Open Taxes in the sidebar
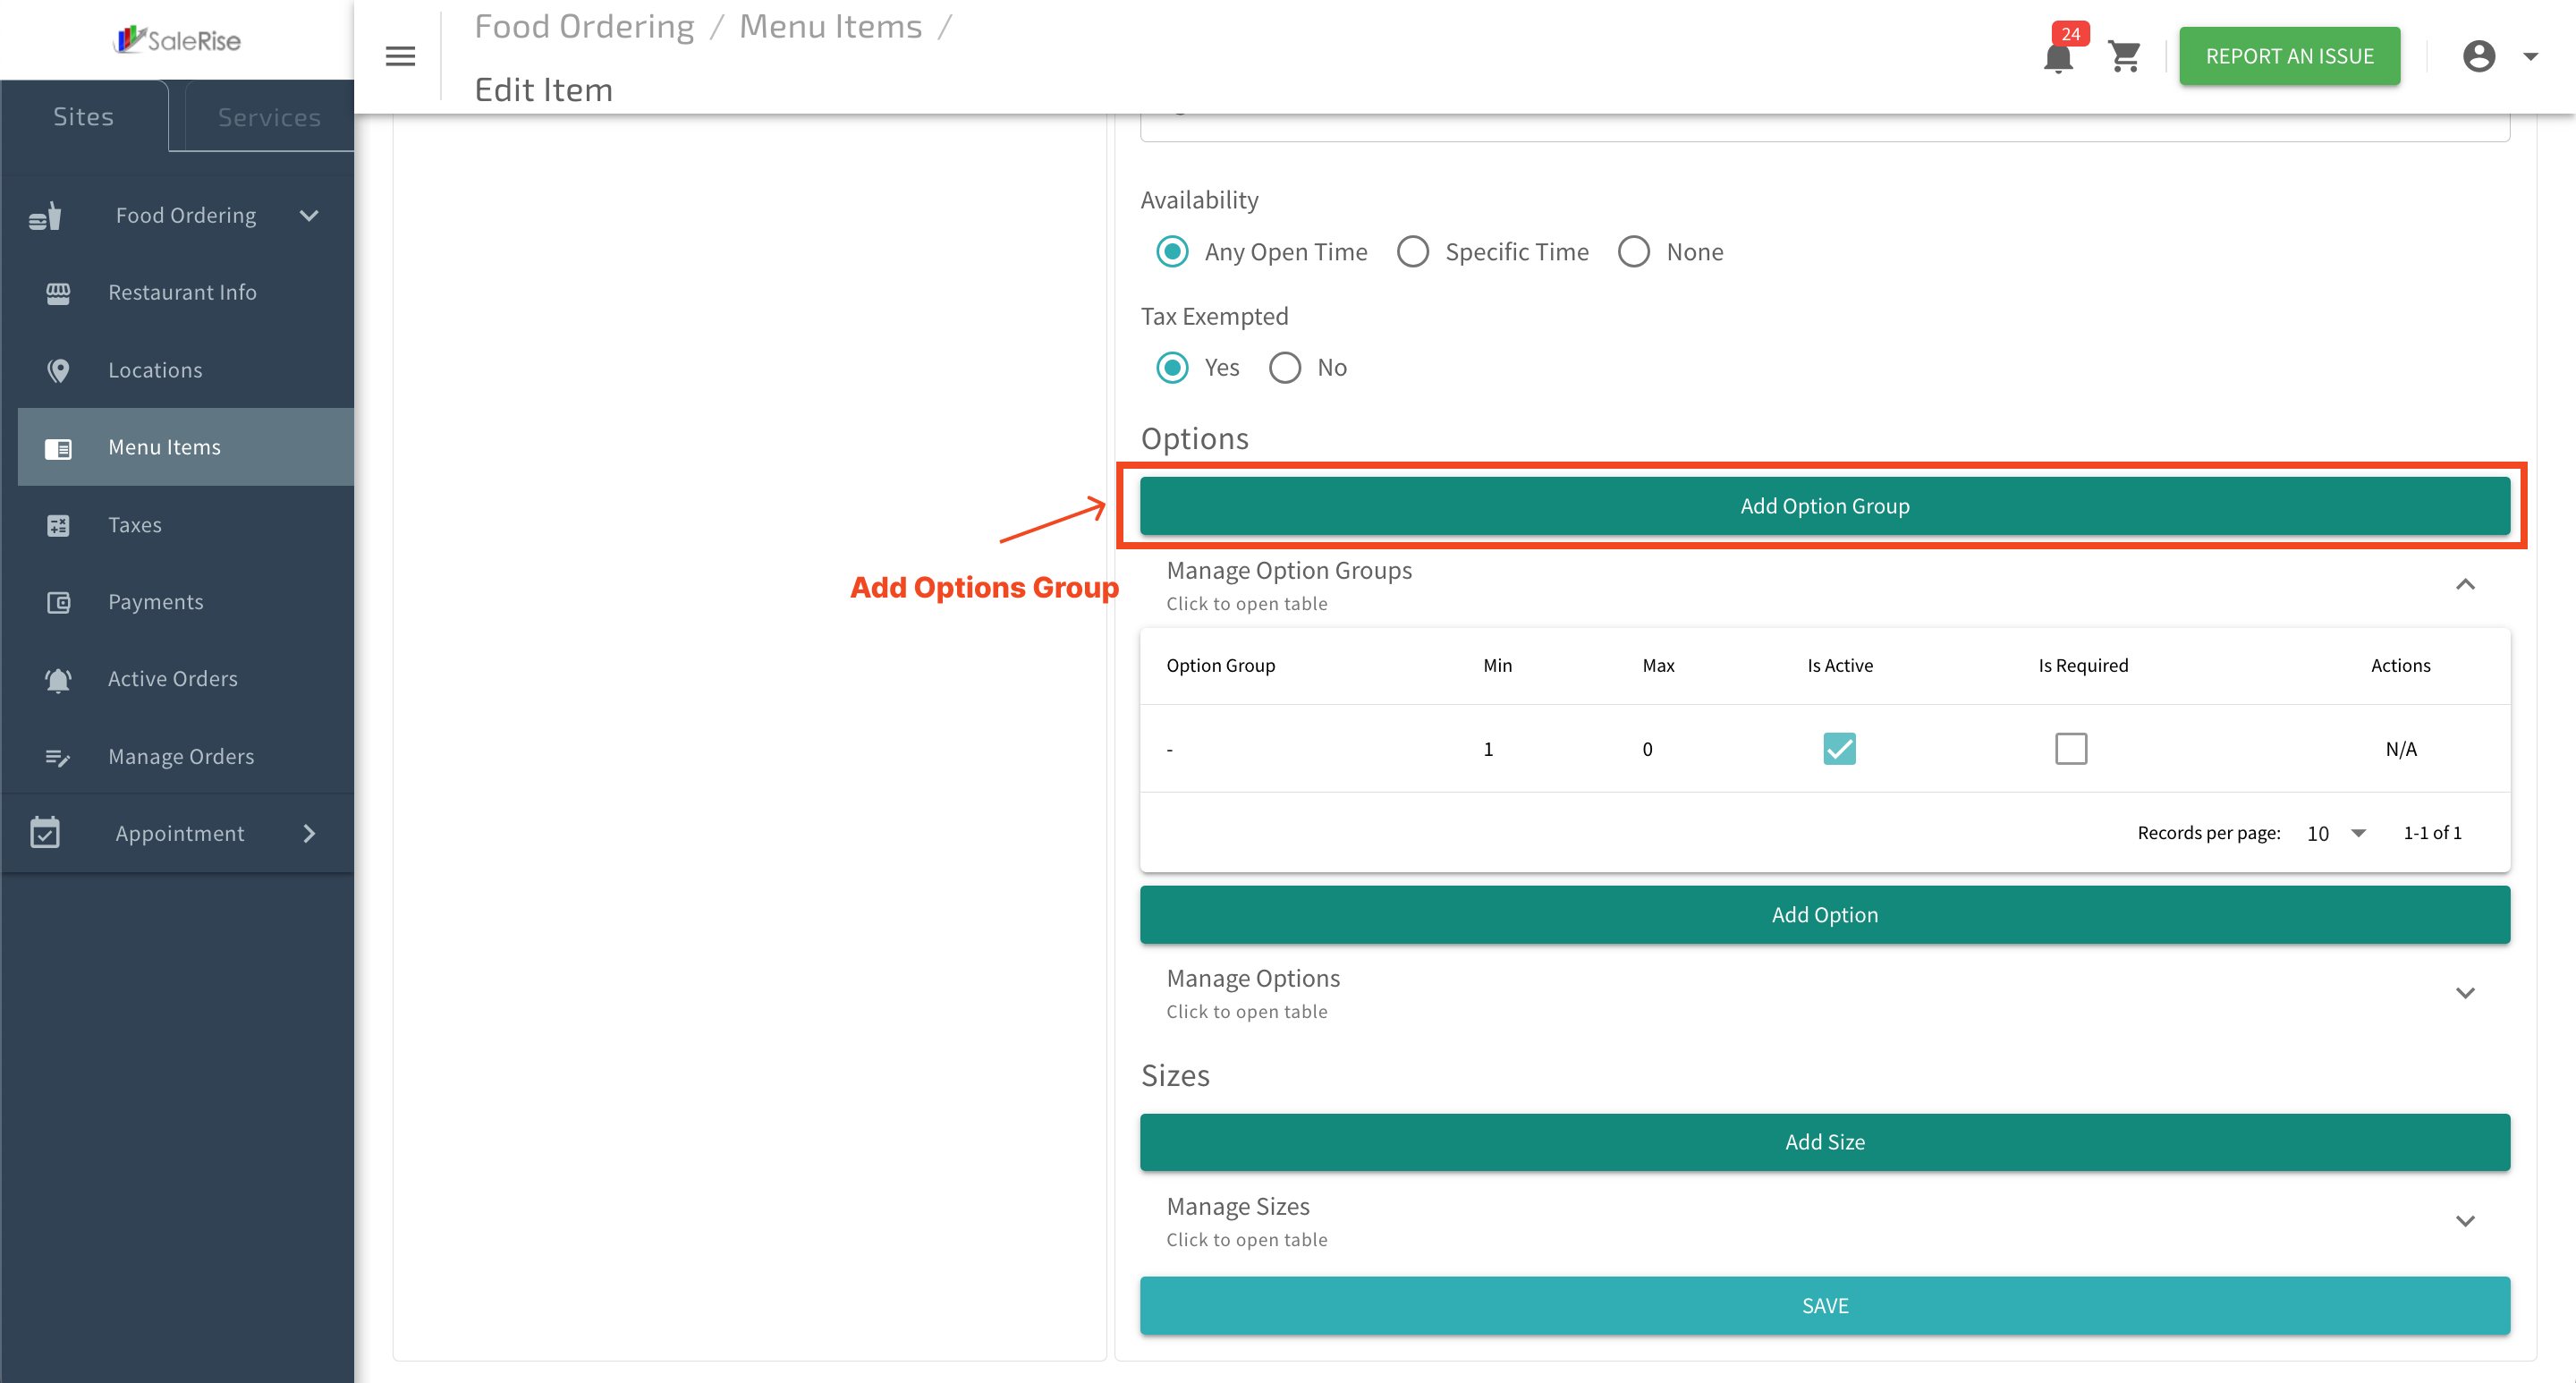2576x1383 pixels. (134, 525)
